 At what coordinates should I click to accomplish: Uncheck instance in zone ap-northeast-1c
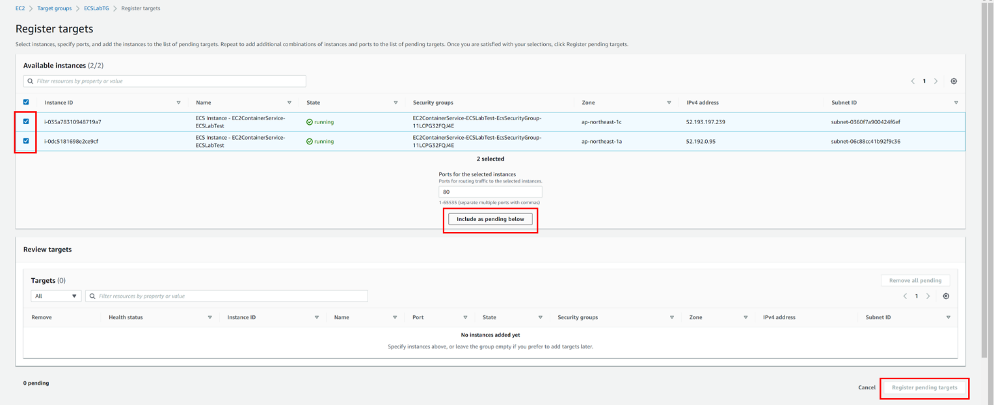[x=26, y=122]
